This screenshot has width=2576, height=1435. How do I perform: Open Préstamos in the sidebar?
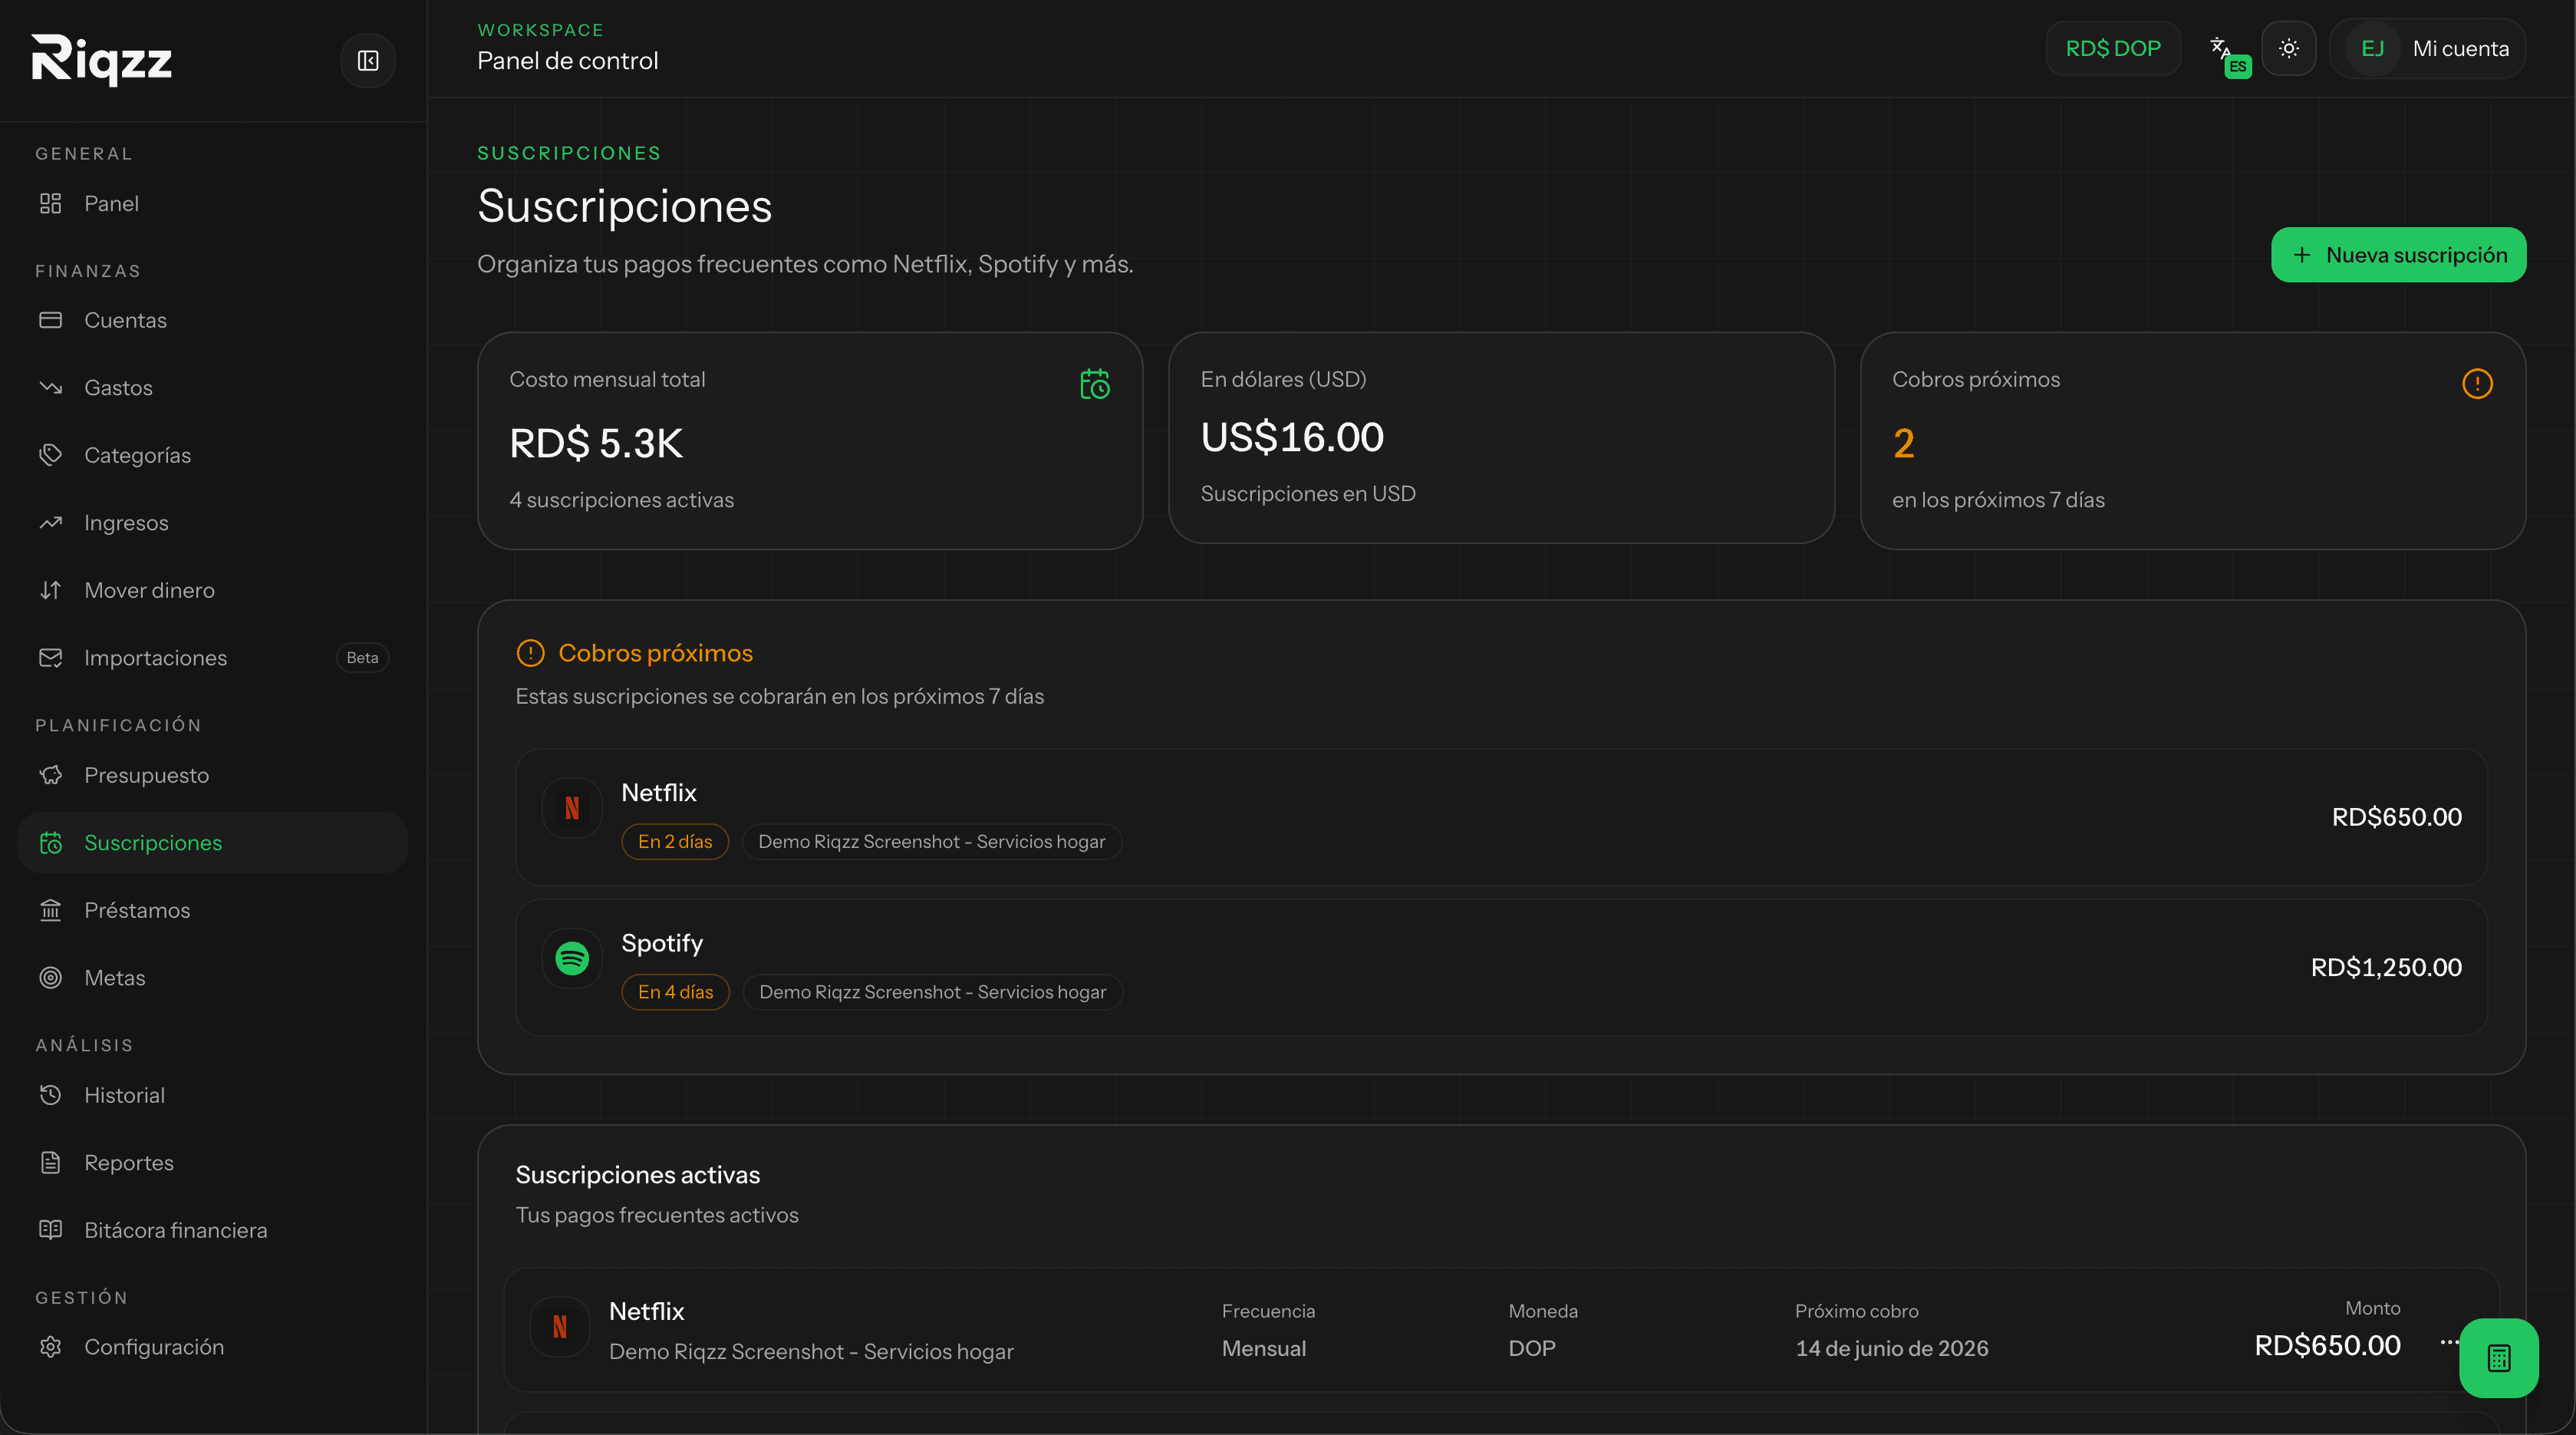pos(212,911)
